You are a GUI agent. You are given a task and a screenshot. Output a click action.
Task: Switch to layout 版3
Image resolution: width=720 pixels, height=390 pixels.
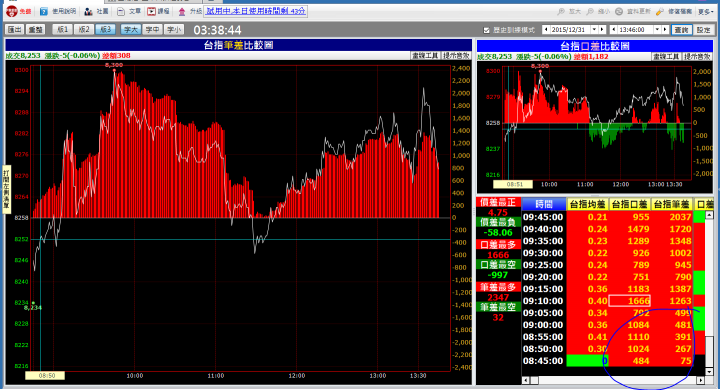pos(105,29)
